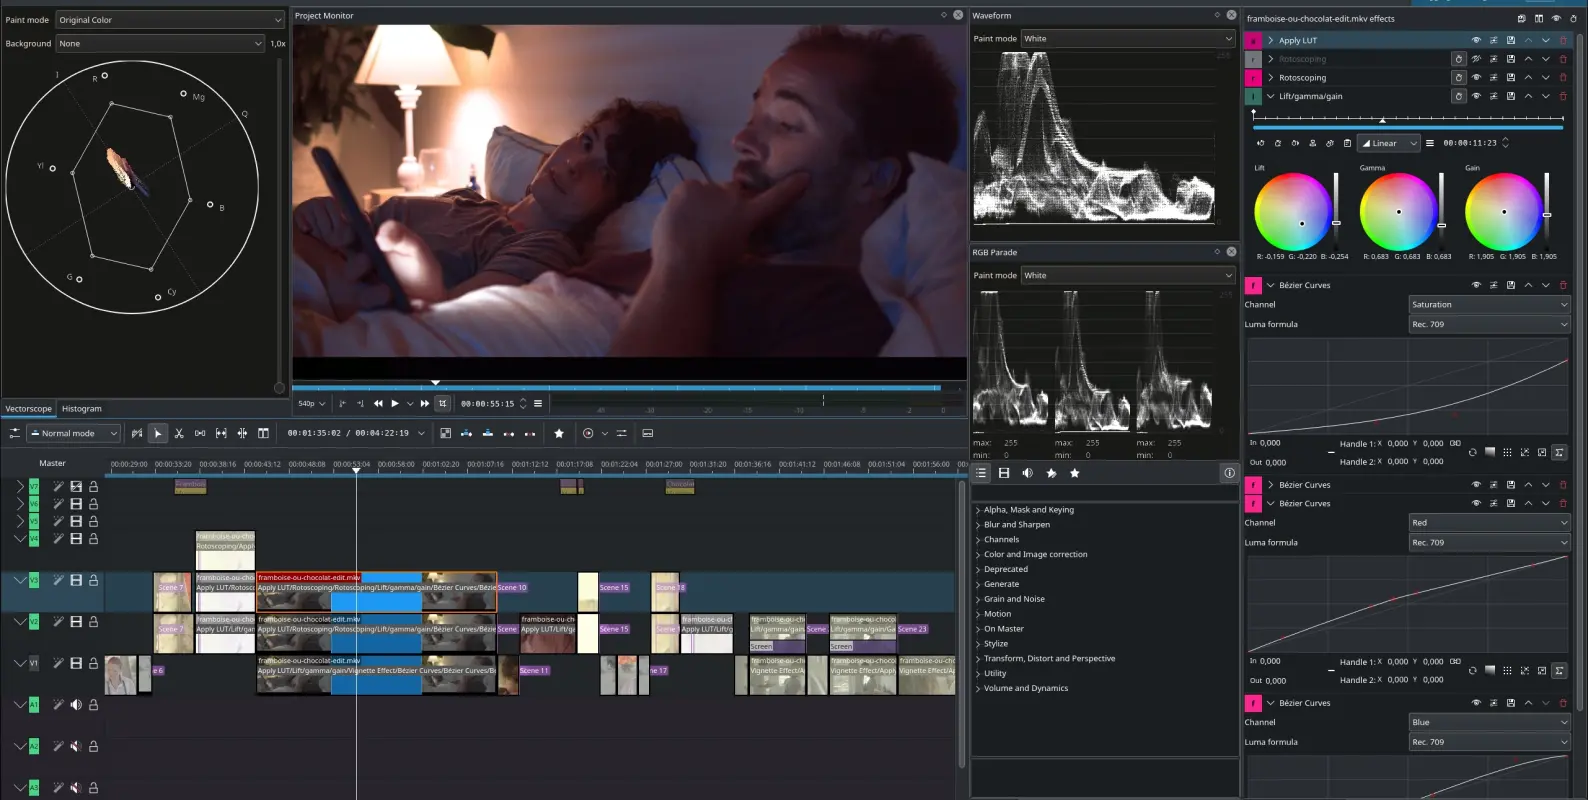The image size is (1588, 800).
Task: Change Channel dropdown set to Saturation
Action: (1489, 305)
